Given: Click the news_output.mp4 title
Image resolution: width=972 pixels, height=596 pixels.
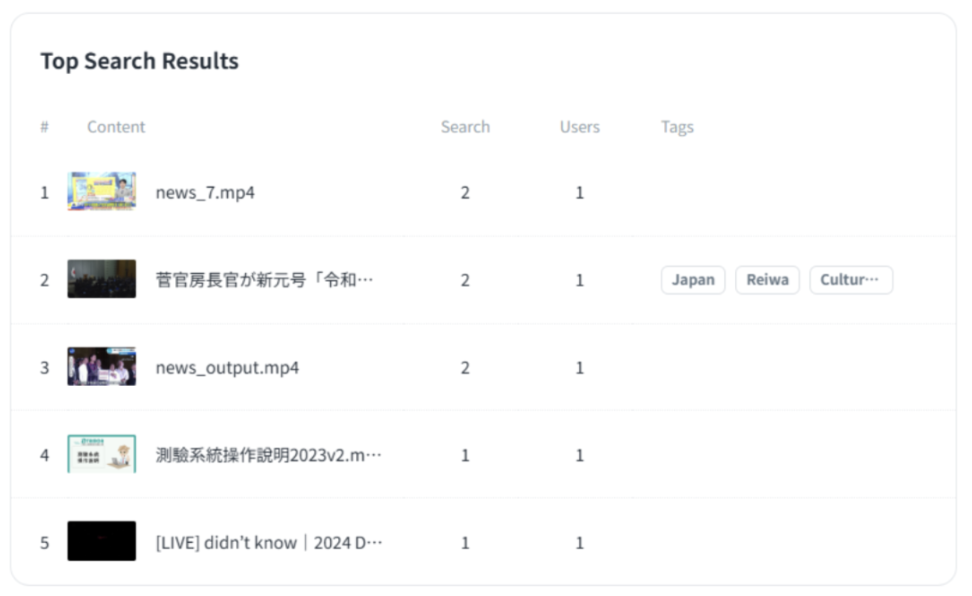Looking at the screenshot, I should pyautogui.click(x=227, y=367).
